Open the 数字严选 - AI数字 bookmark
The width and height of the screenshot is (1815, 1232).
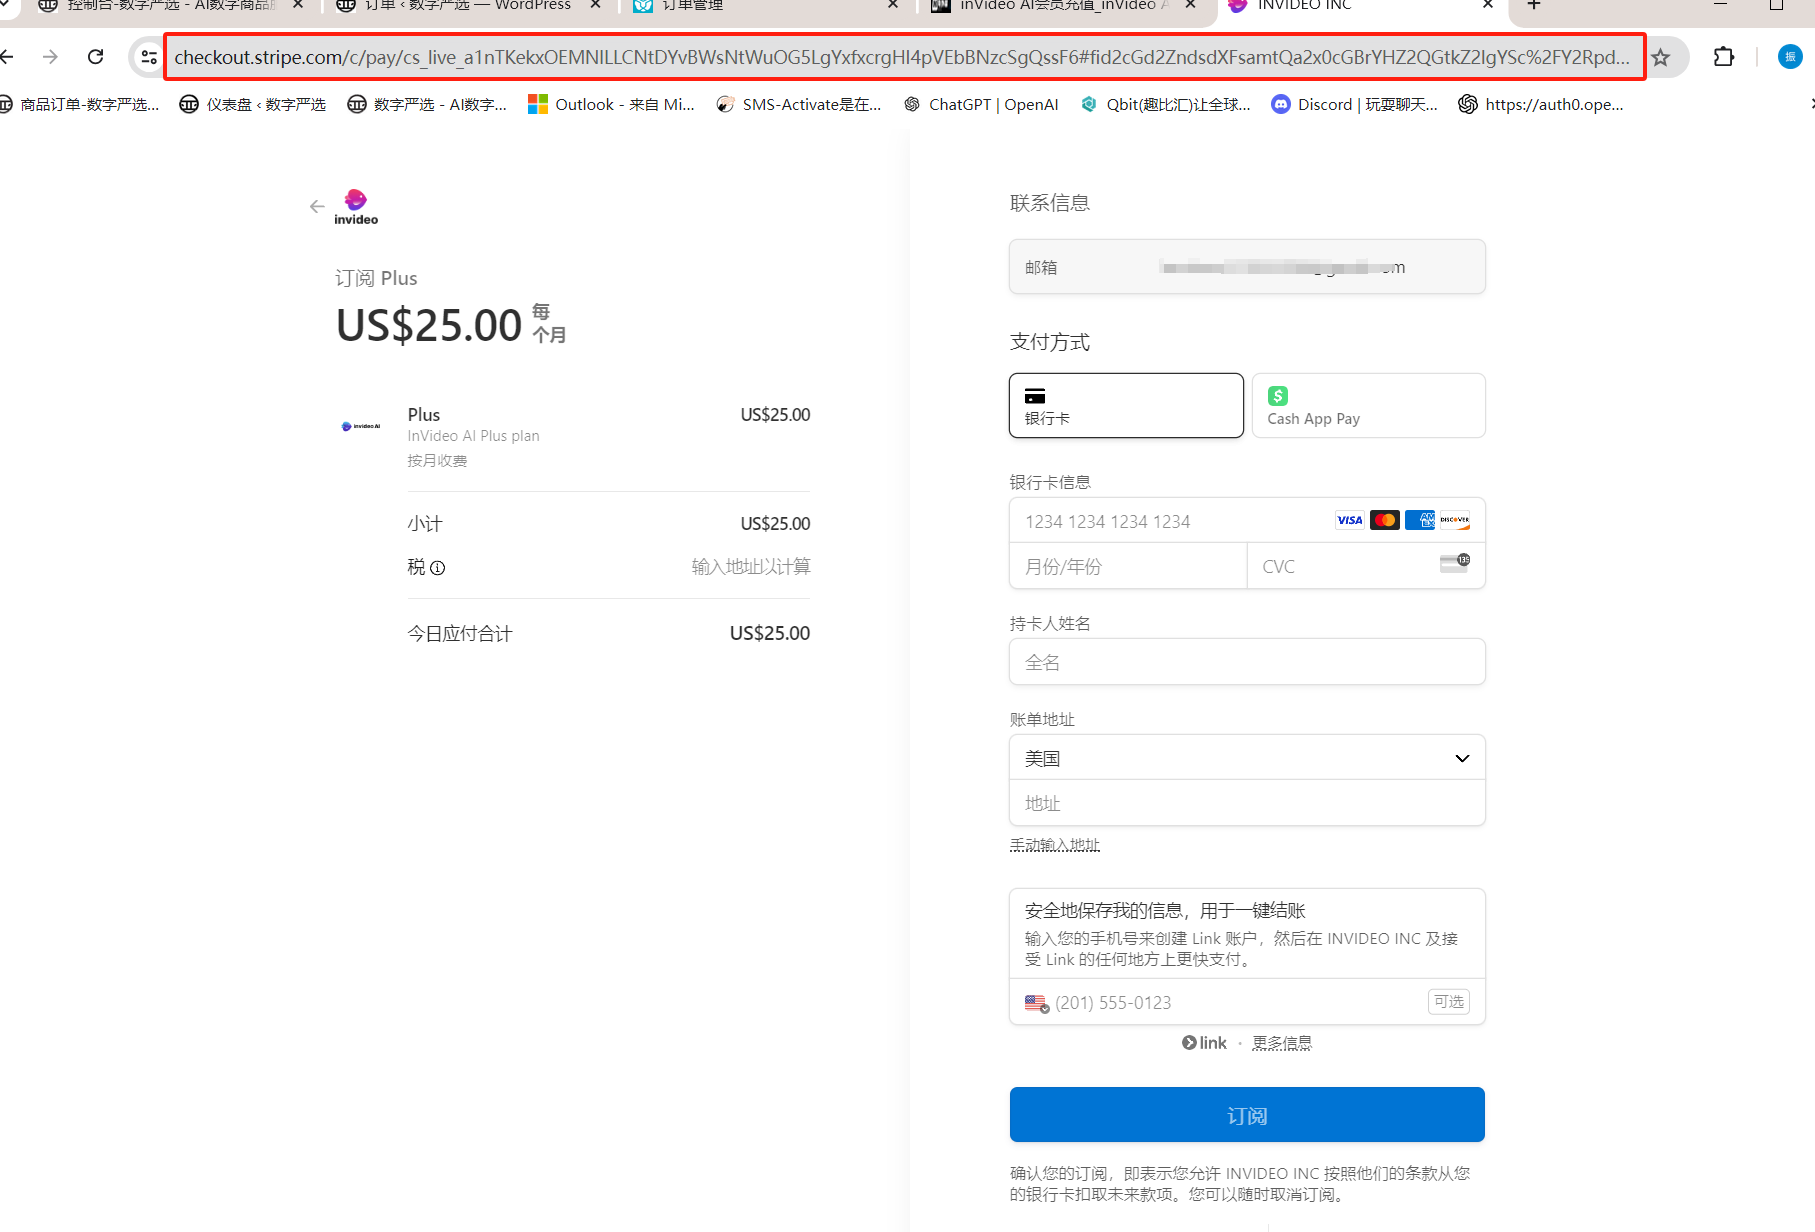coord(427,104)
